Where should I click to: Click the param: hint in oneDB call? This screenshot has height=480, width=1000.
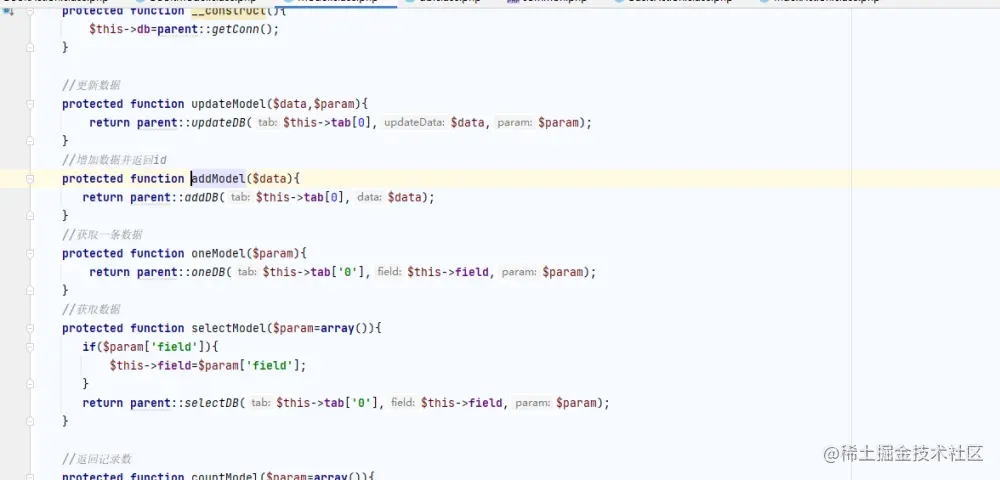(x=519, y=272)
